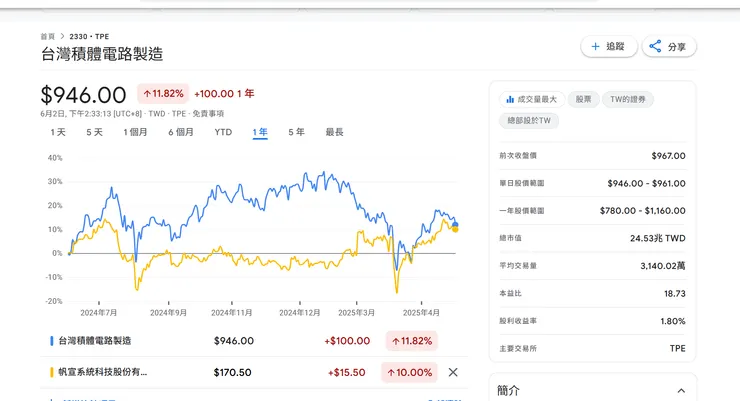Click the $170.50 price value
This screenshot has width=740, height=401.
click(232, 372)
